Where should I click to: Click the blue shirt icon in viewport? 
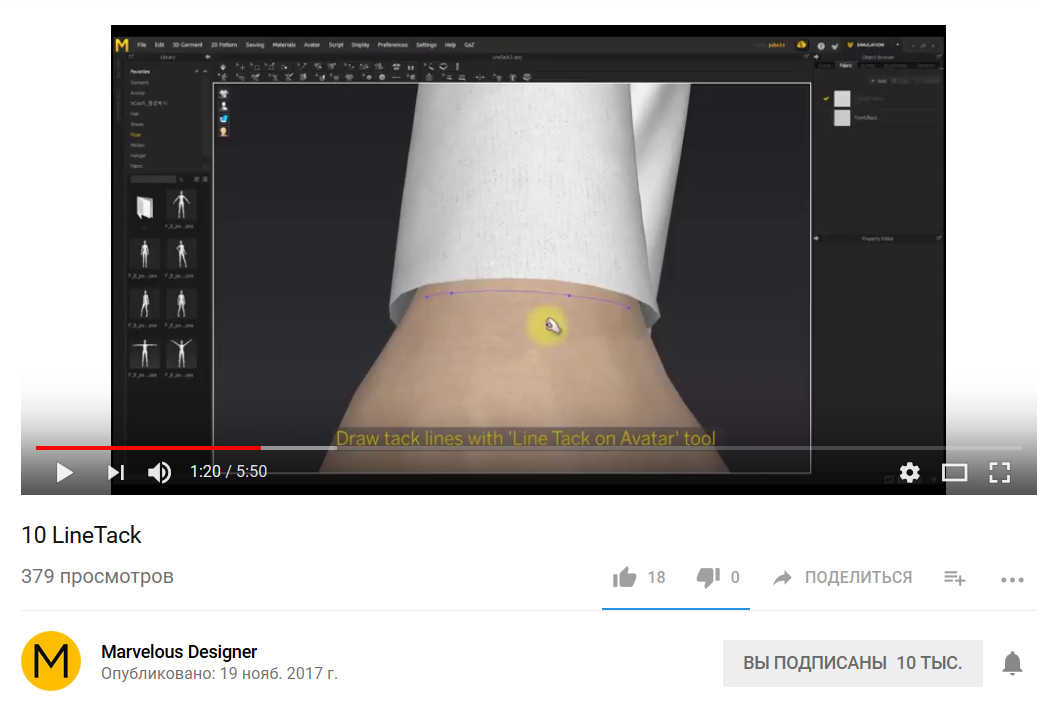(x=224, y=119)
